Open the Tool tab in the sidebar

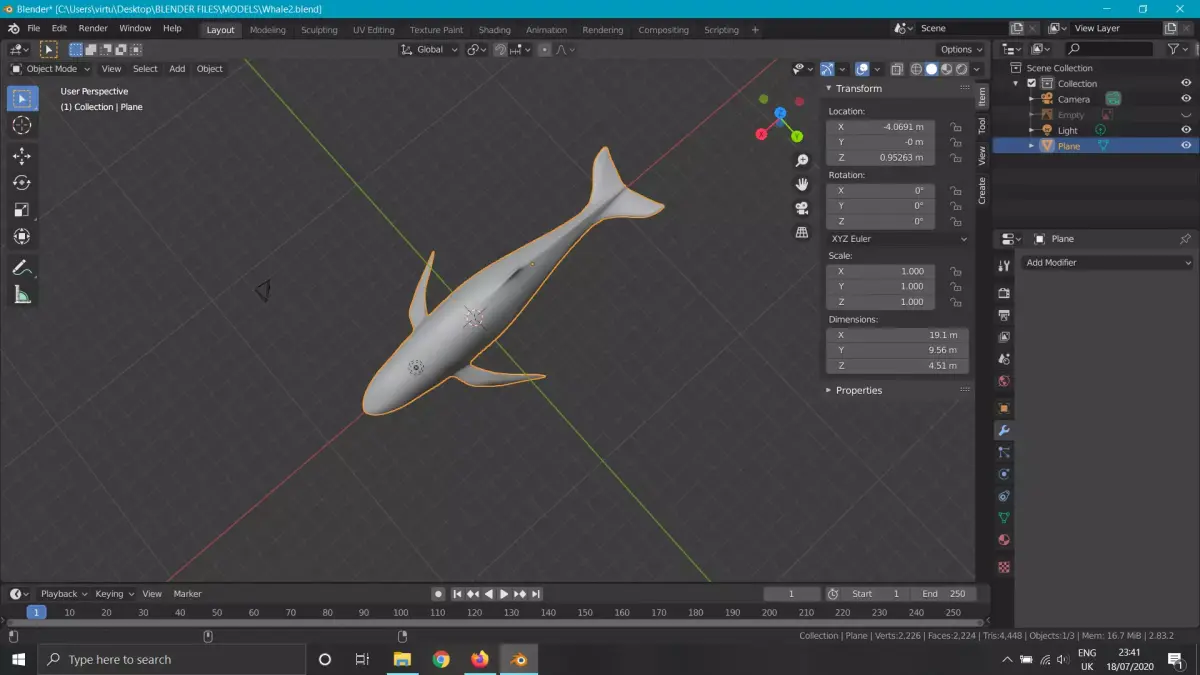pos(982,125)
